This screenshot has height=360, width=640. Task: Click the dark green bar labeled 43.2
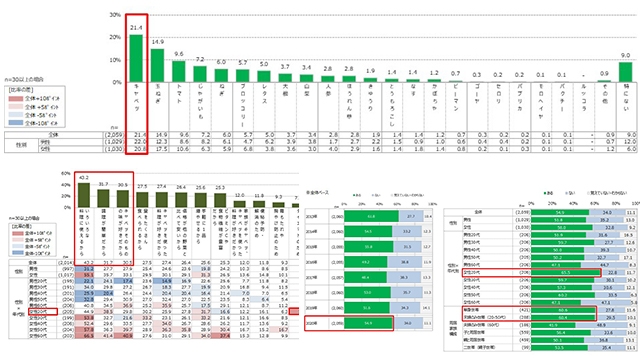84,195
